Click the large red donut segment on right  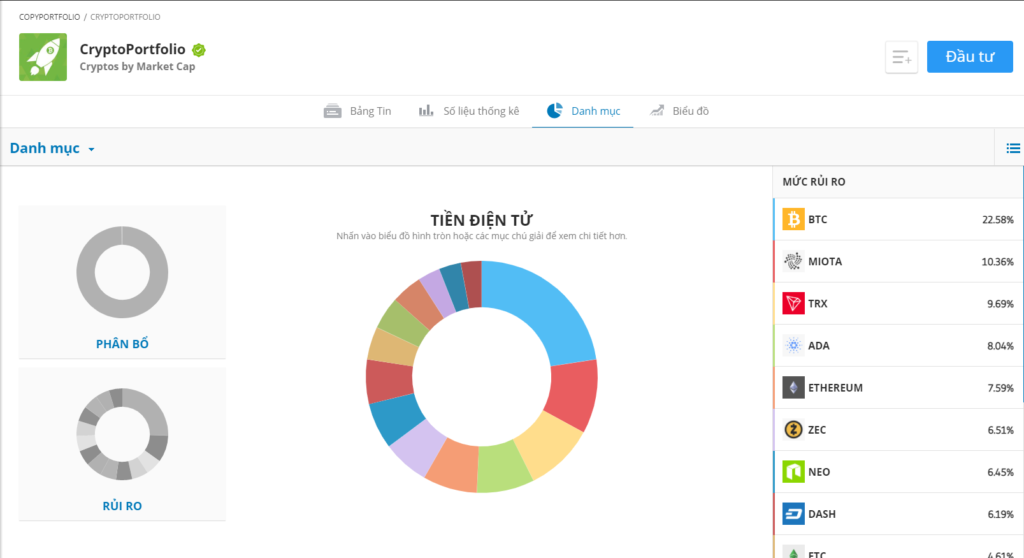tap(573, 392)
